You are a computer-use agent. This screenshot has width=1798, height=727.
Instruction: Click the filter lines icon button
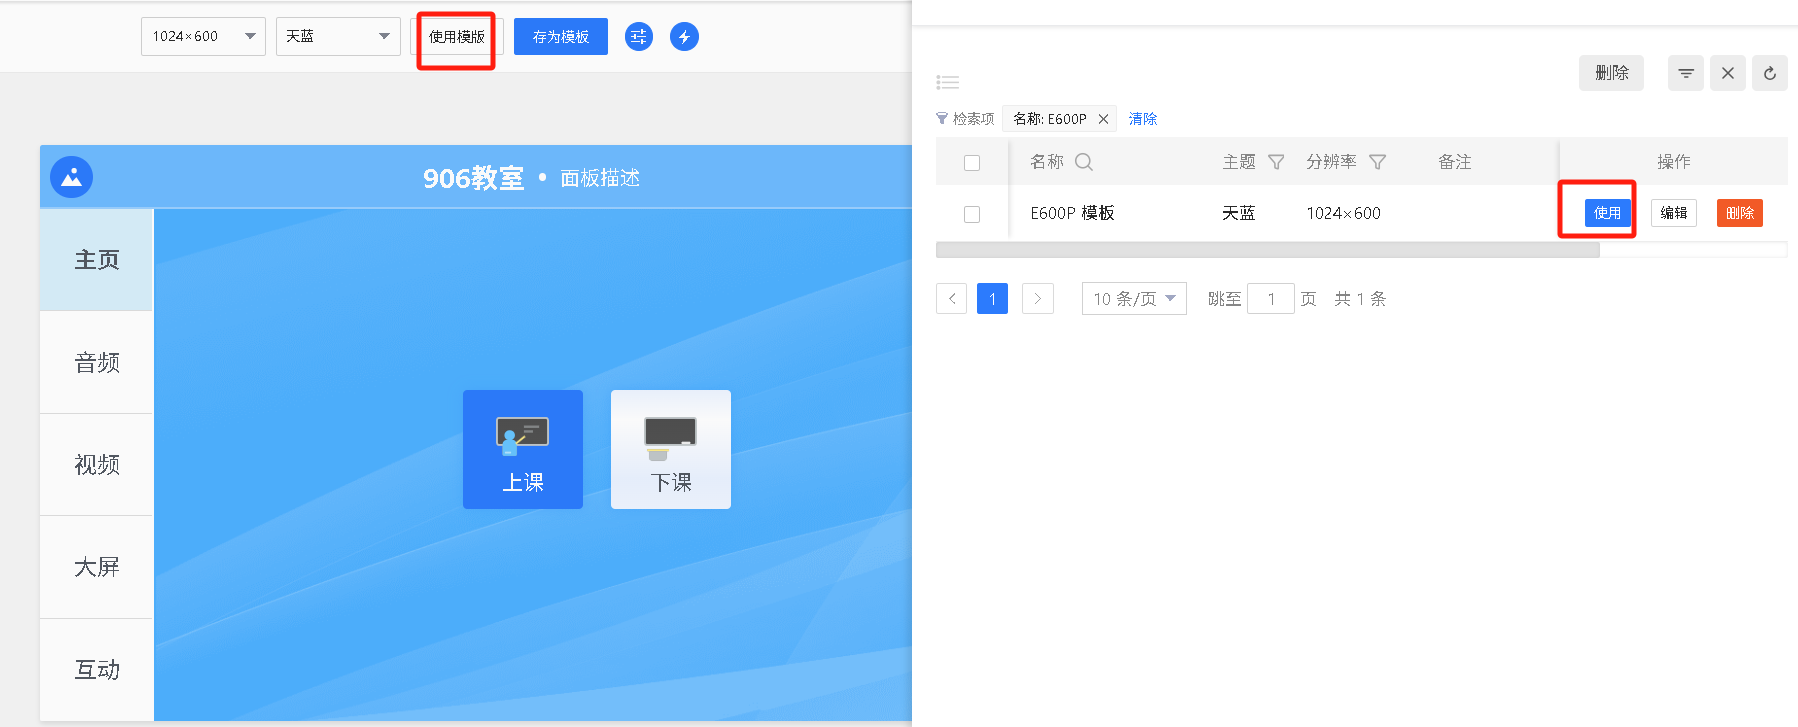tap(1685, 73)
